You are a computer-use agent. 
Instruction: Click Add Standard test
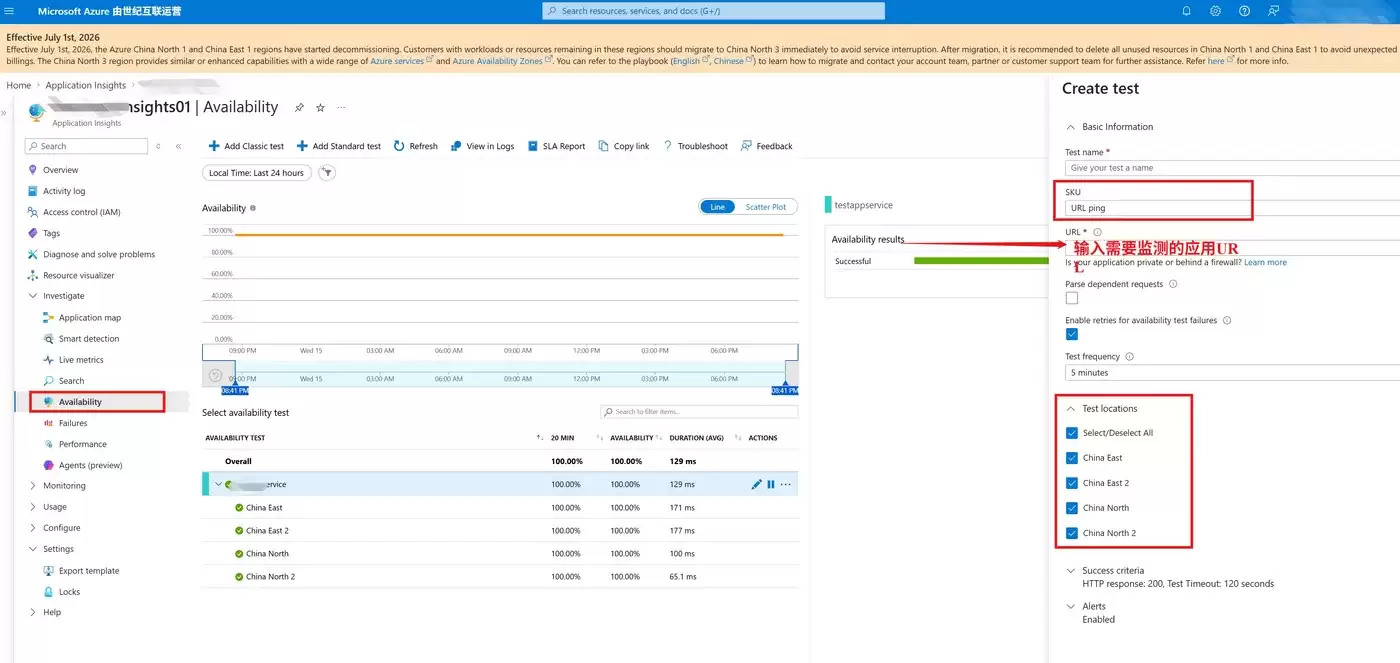[x=339, y=146]
